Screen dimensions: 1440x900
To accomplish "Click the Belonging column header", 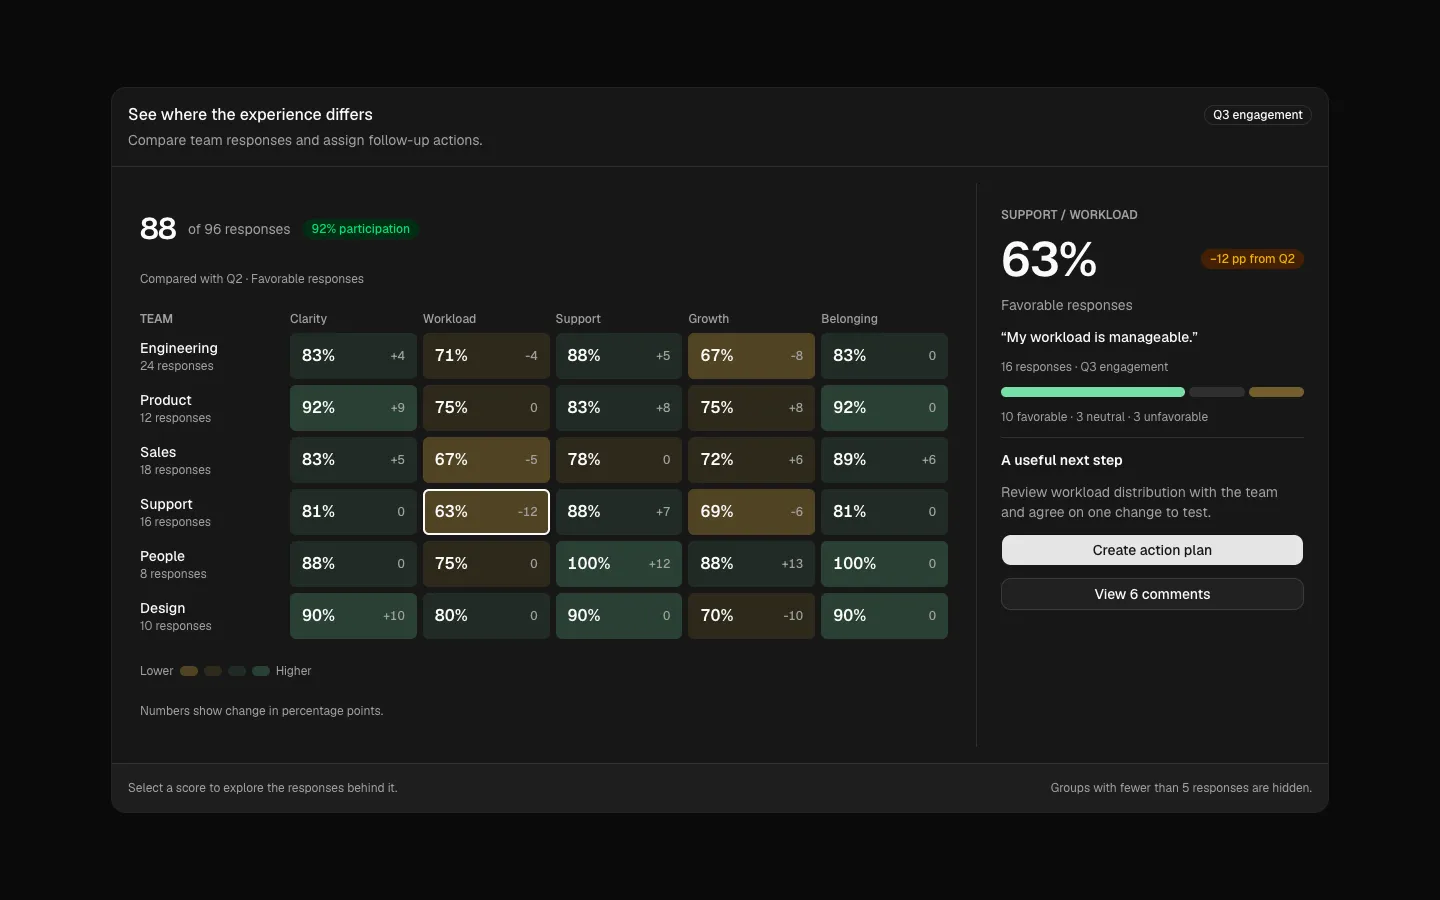I will (849, 319).
